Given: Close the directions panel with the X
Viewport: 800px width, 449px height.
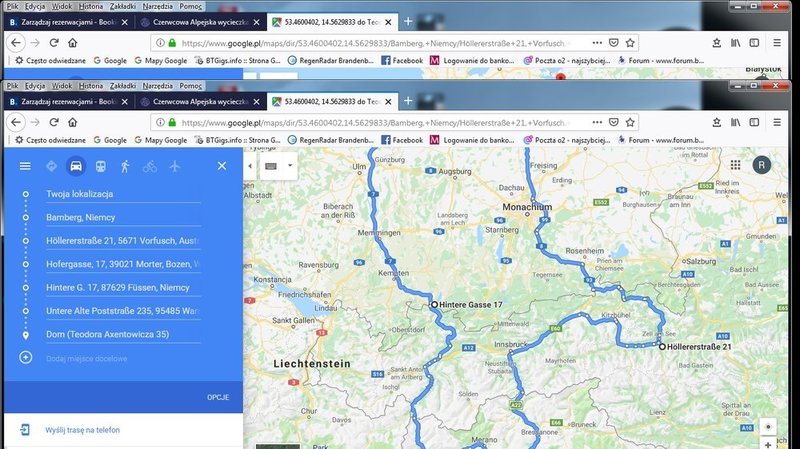Looking at the screenshot, I should pos(222,166).
